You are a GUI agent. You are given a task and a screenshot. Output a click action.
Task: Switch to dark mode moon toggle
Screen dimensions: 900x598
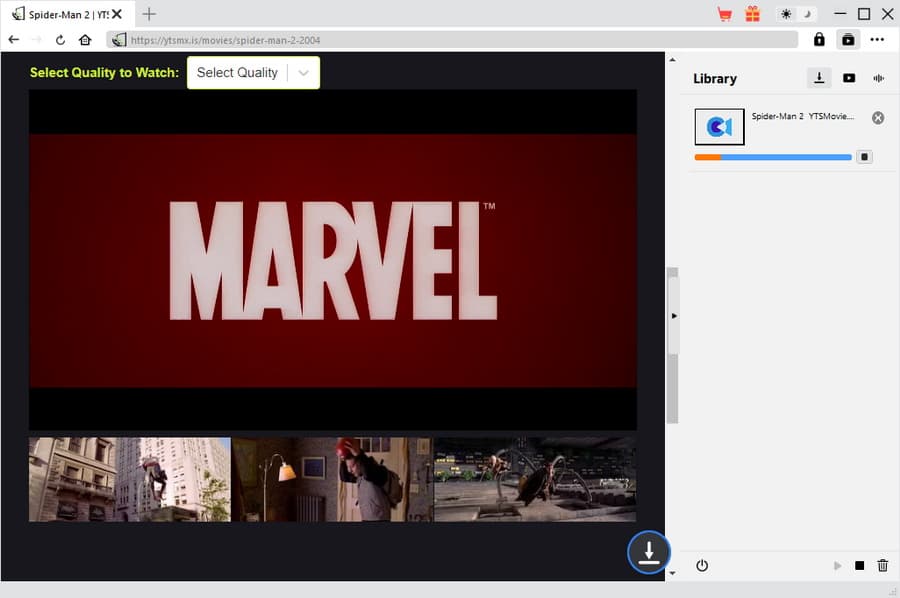click(x=806, y=14)
